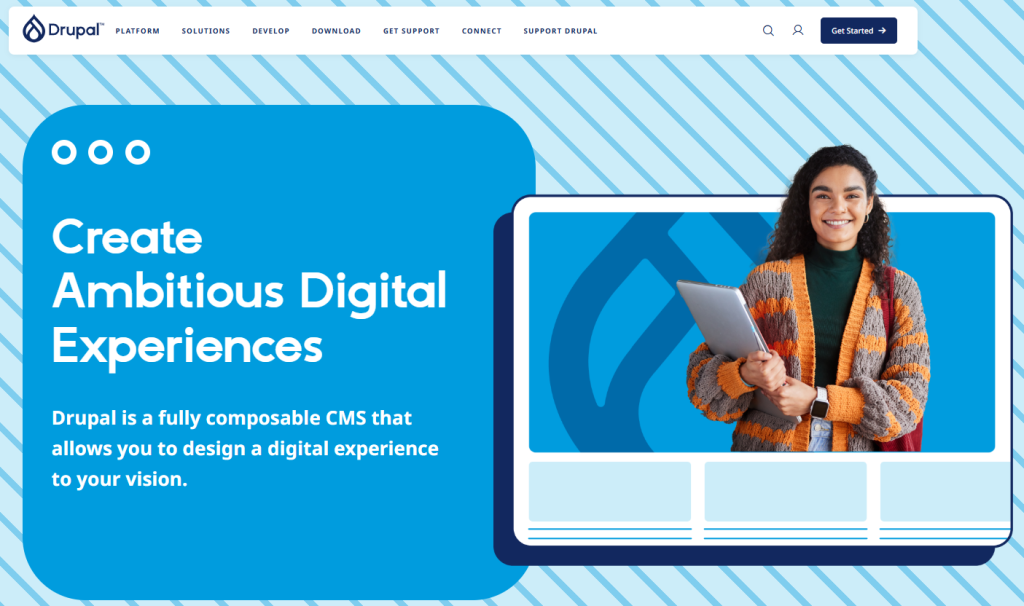Click the second light-blue placeholder card

786,492
